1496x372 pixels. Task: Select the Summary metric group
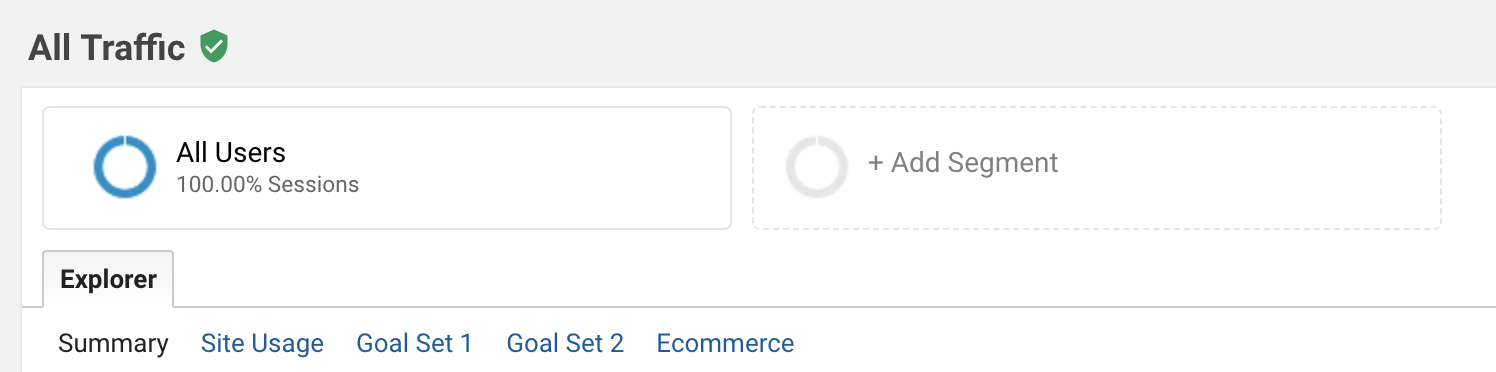tap(113, 344)
